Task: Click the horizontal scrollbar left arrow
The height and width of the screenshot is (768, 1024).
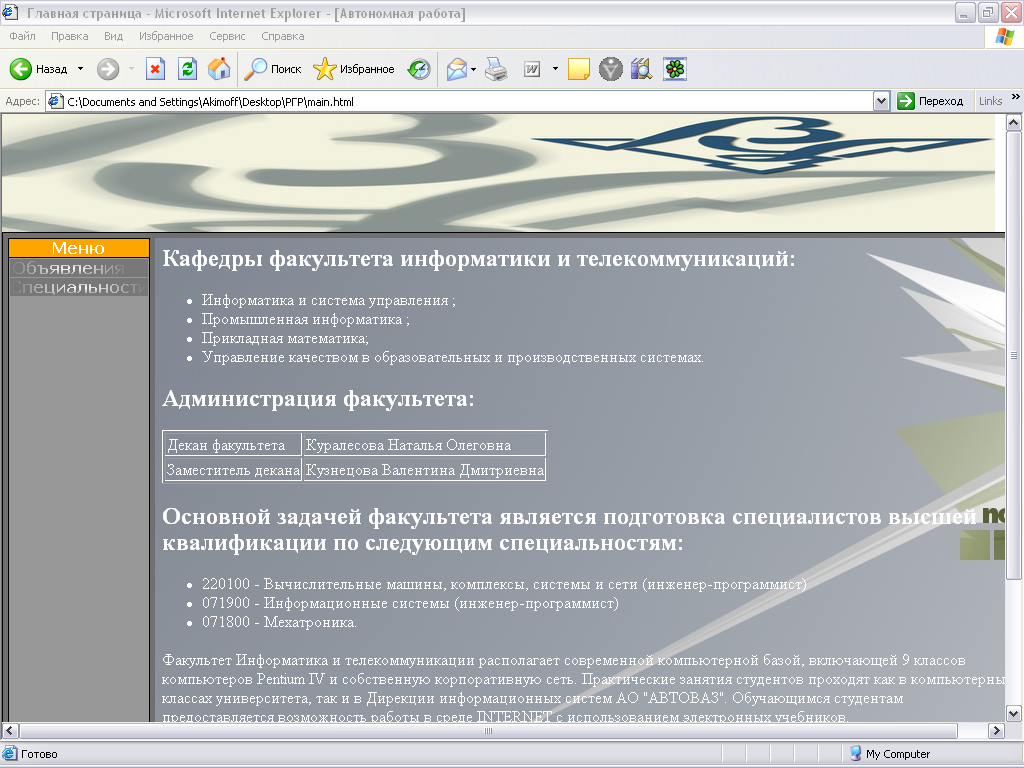Action: 10,731
